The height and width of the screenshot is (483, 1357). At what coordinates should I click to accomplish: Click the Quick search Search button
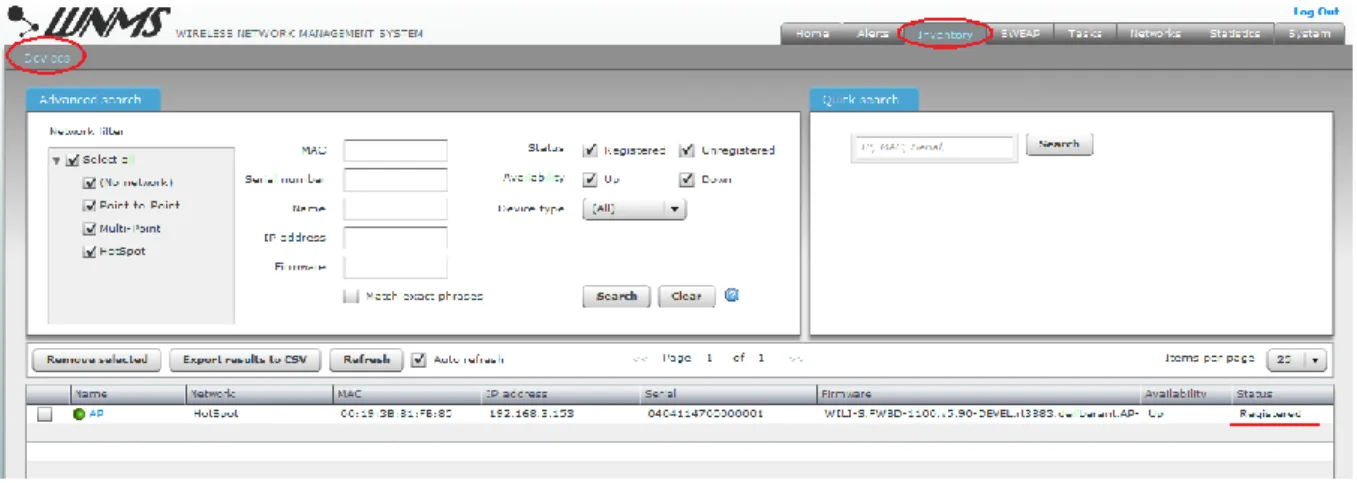[1059, 145]
